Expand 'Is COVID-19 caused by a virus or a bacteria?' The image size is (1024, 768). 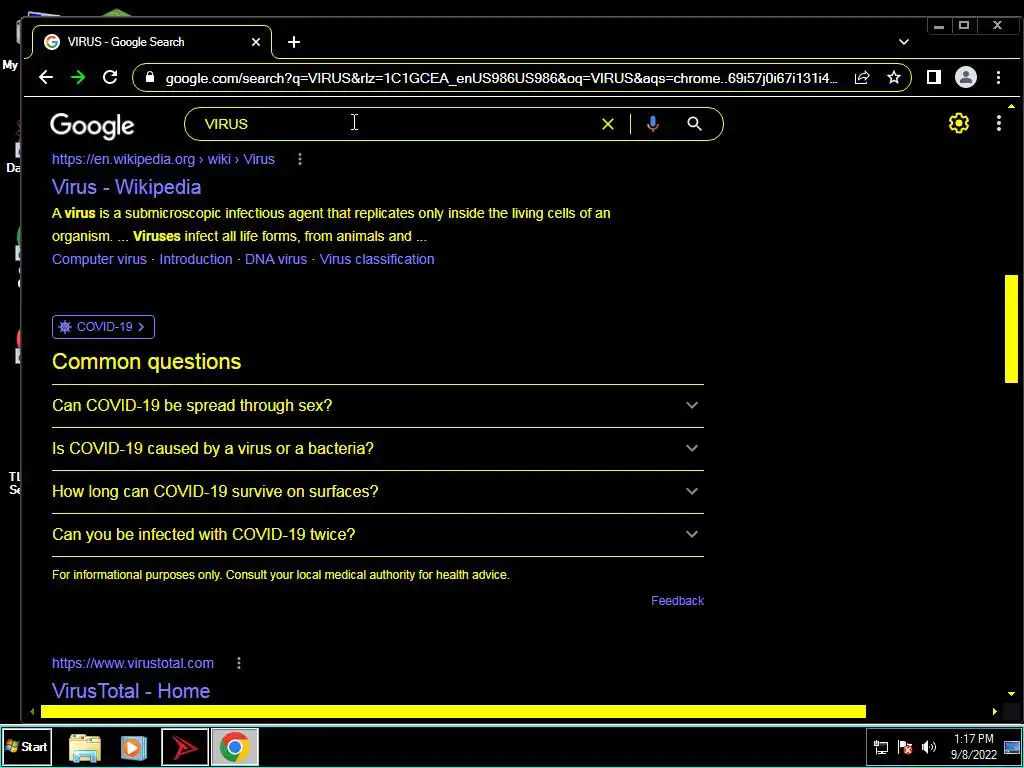click(x=377, y=449)
